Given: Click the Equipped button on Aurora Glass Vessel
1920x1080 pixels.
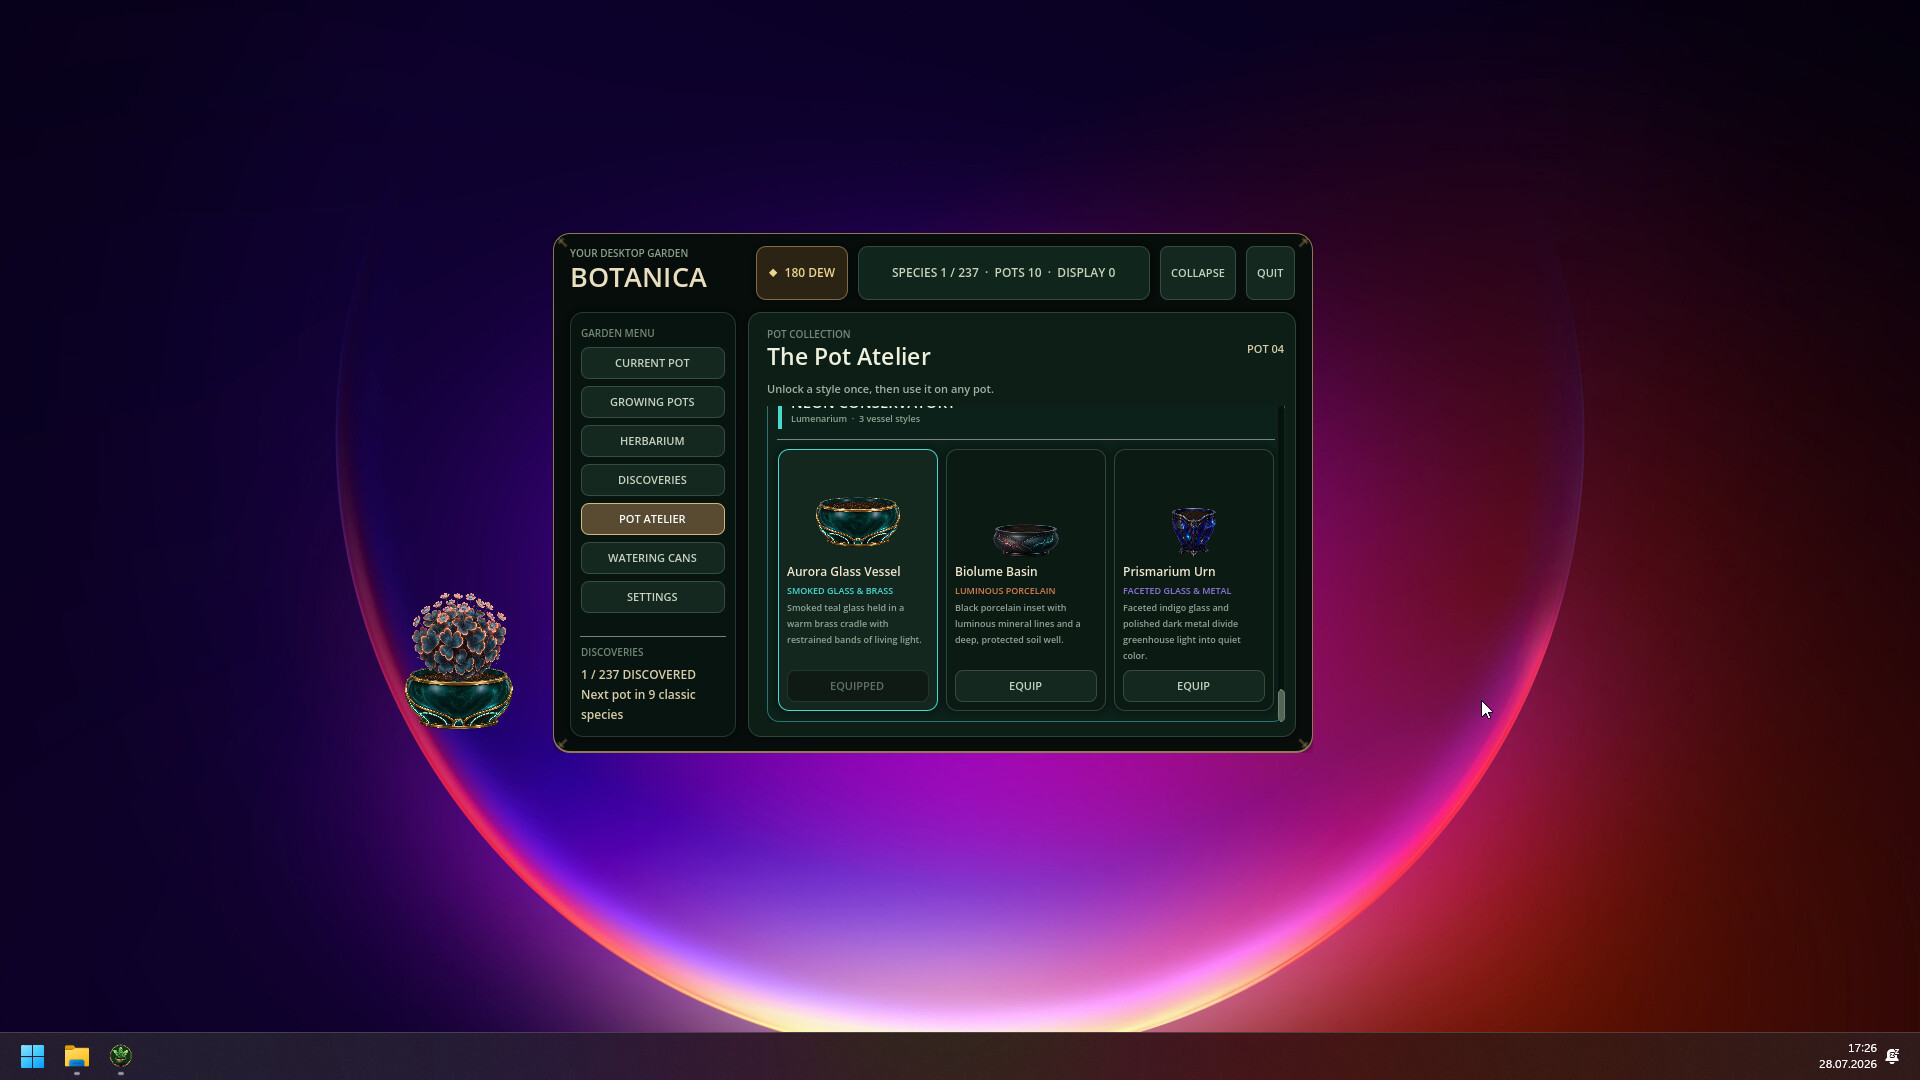Looking at the screenshot, I should (x=857, y=686).
